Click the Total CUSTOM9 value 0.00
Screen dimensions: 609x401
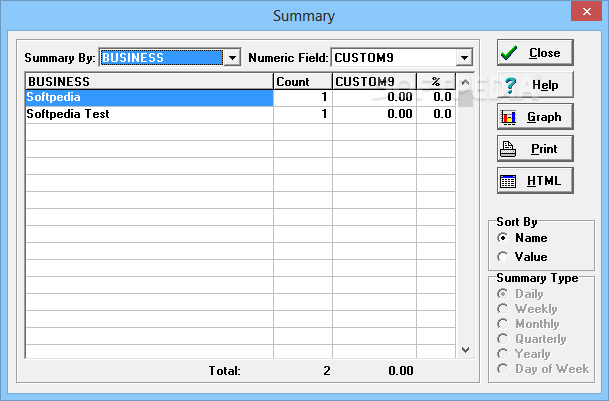[x=400, y=371]
